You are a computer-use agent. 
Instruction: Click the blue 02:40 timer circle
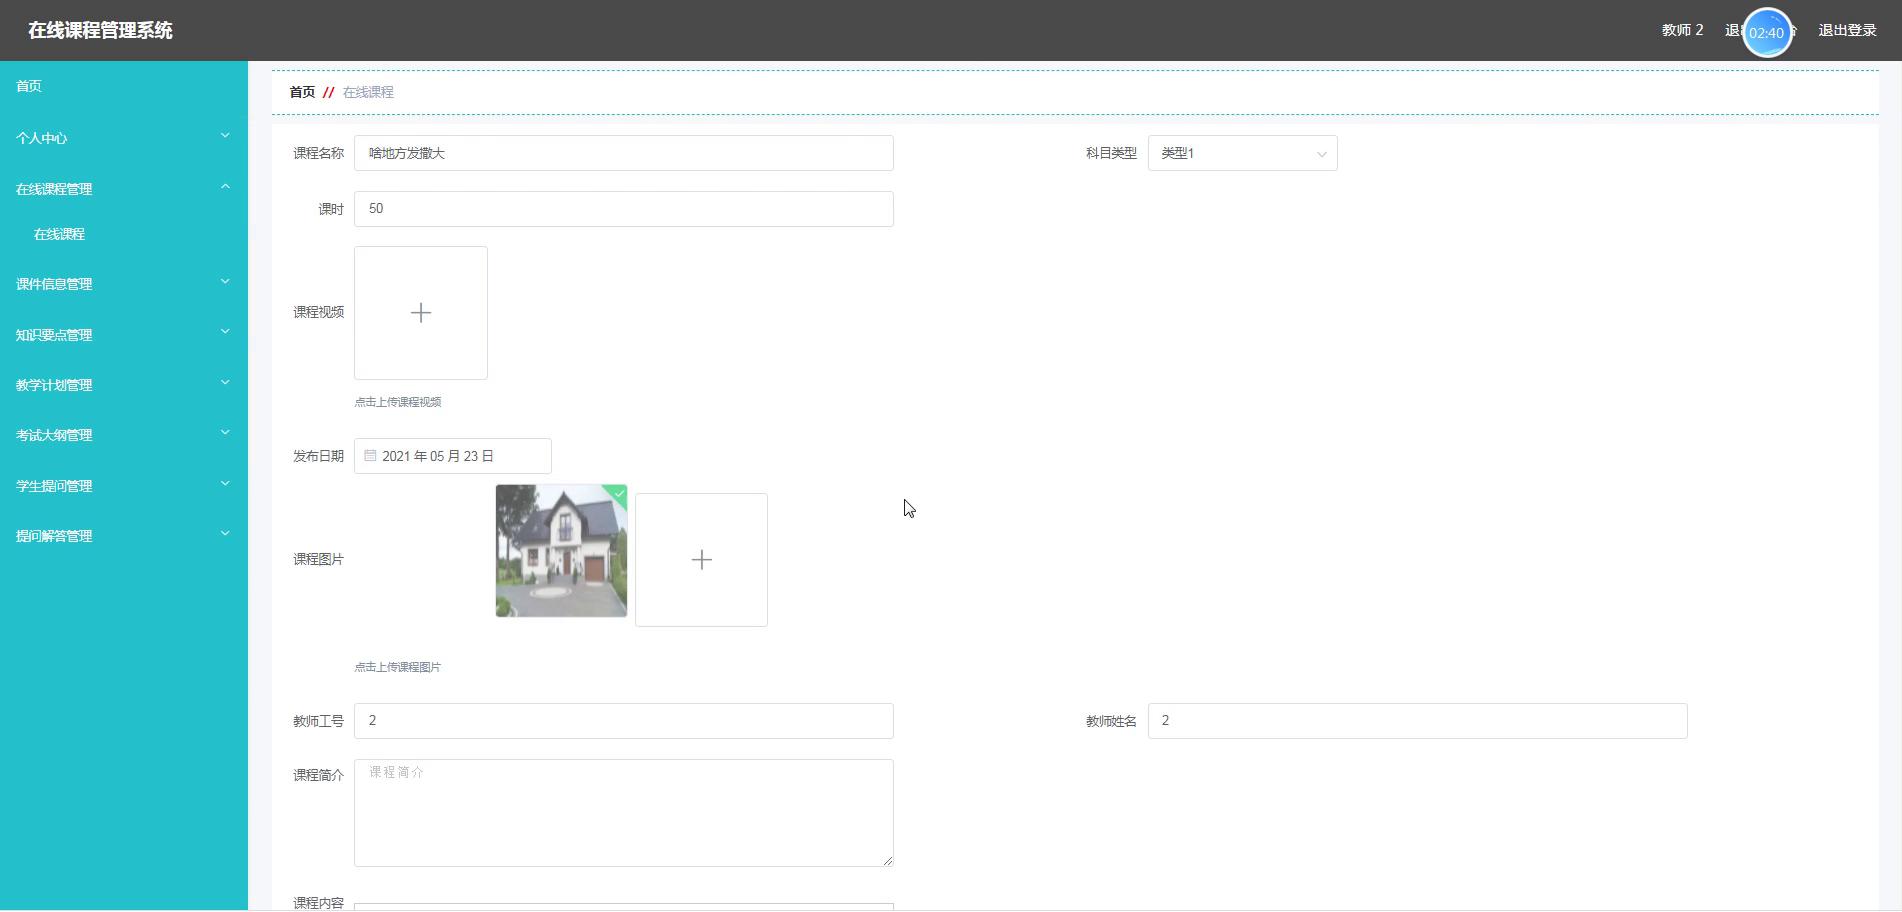pos(1766,33)
